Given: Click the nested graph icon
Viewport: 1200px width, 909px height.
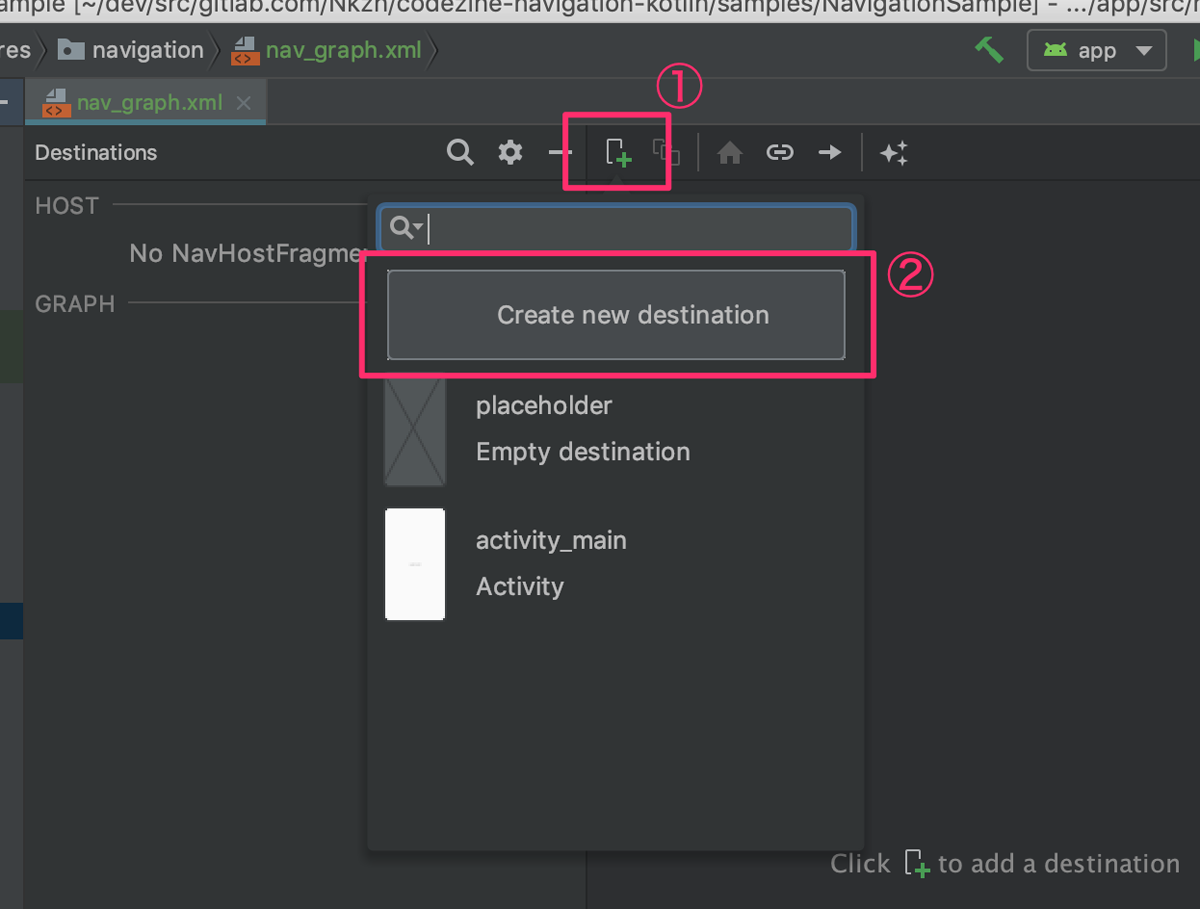Looking at the screenshot, I should [666, 152].
